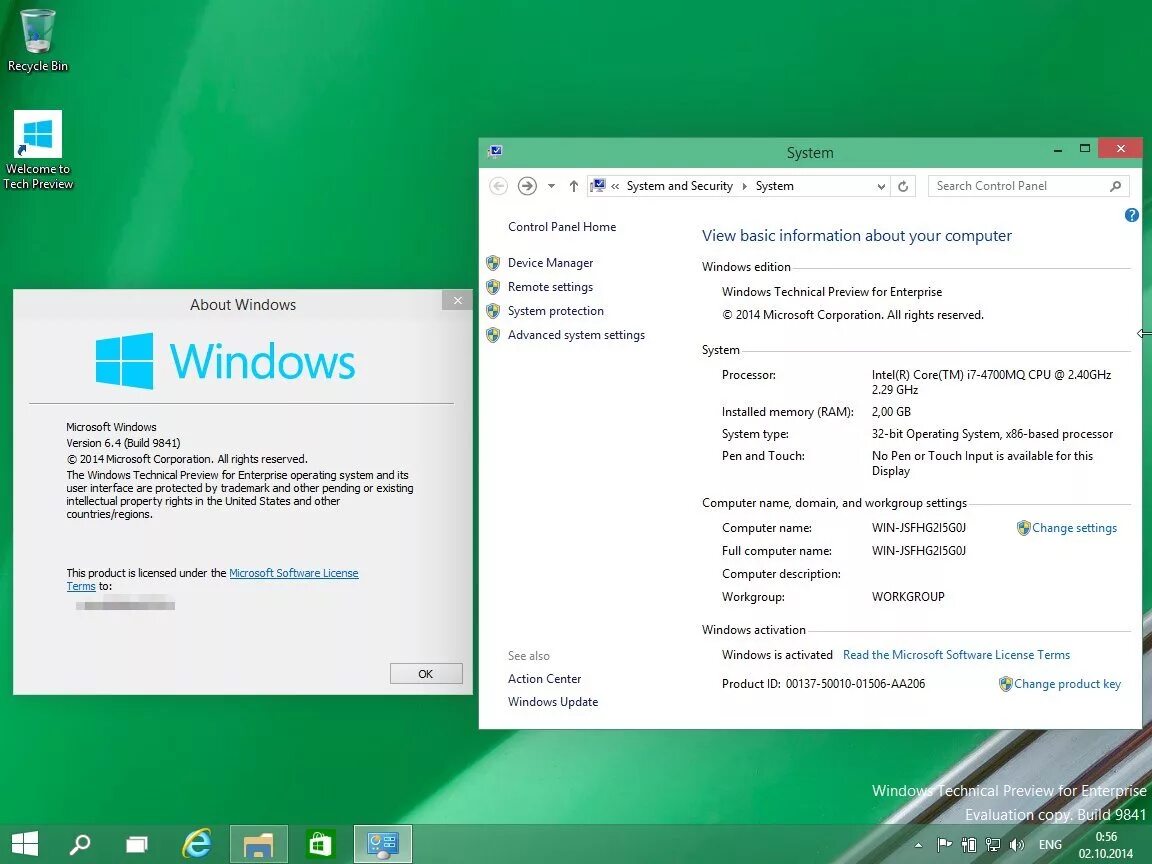Screen dimensions: 1152x864
Task: Click the search magnifier in Control Panel
Action: coord(1115,186)
